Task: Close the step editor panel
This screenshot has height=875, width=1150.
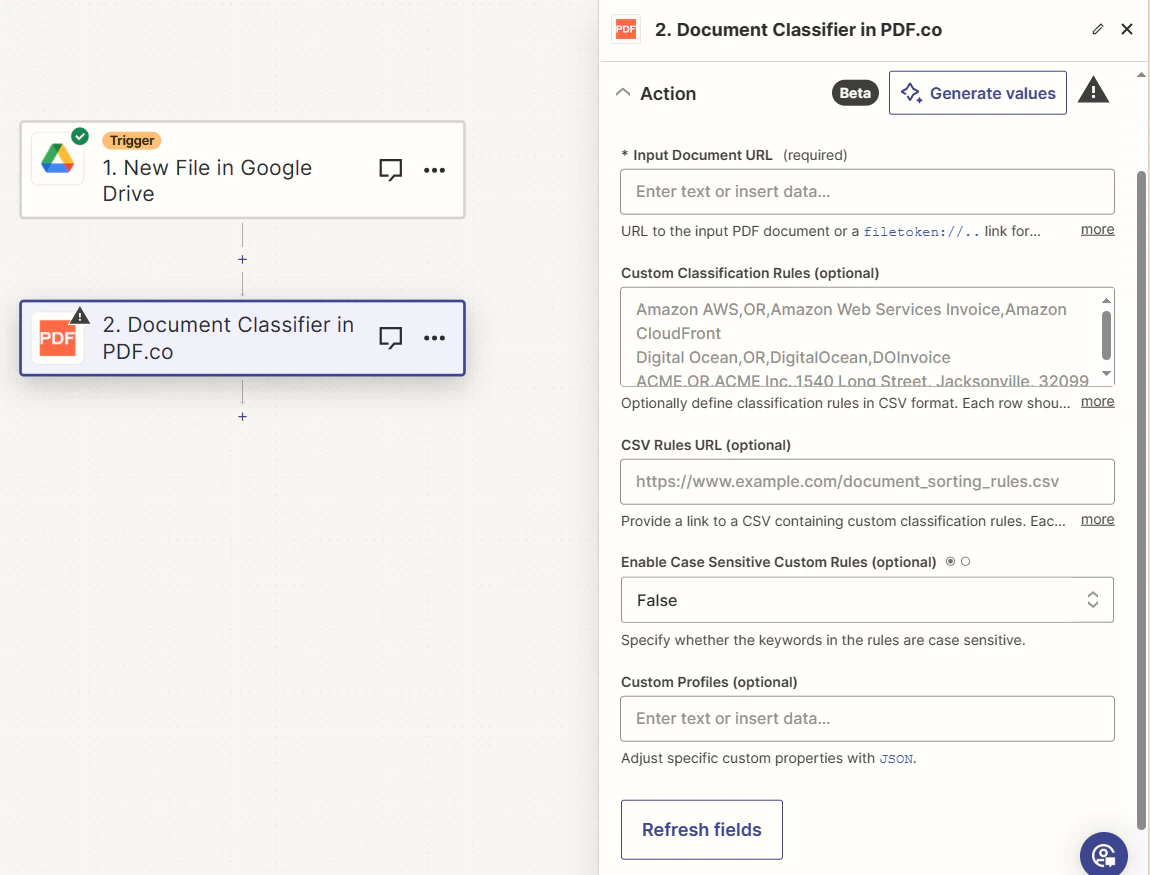Action: tap(1127, 29)
